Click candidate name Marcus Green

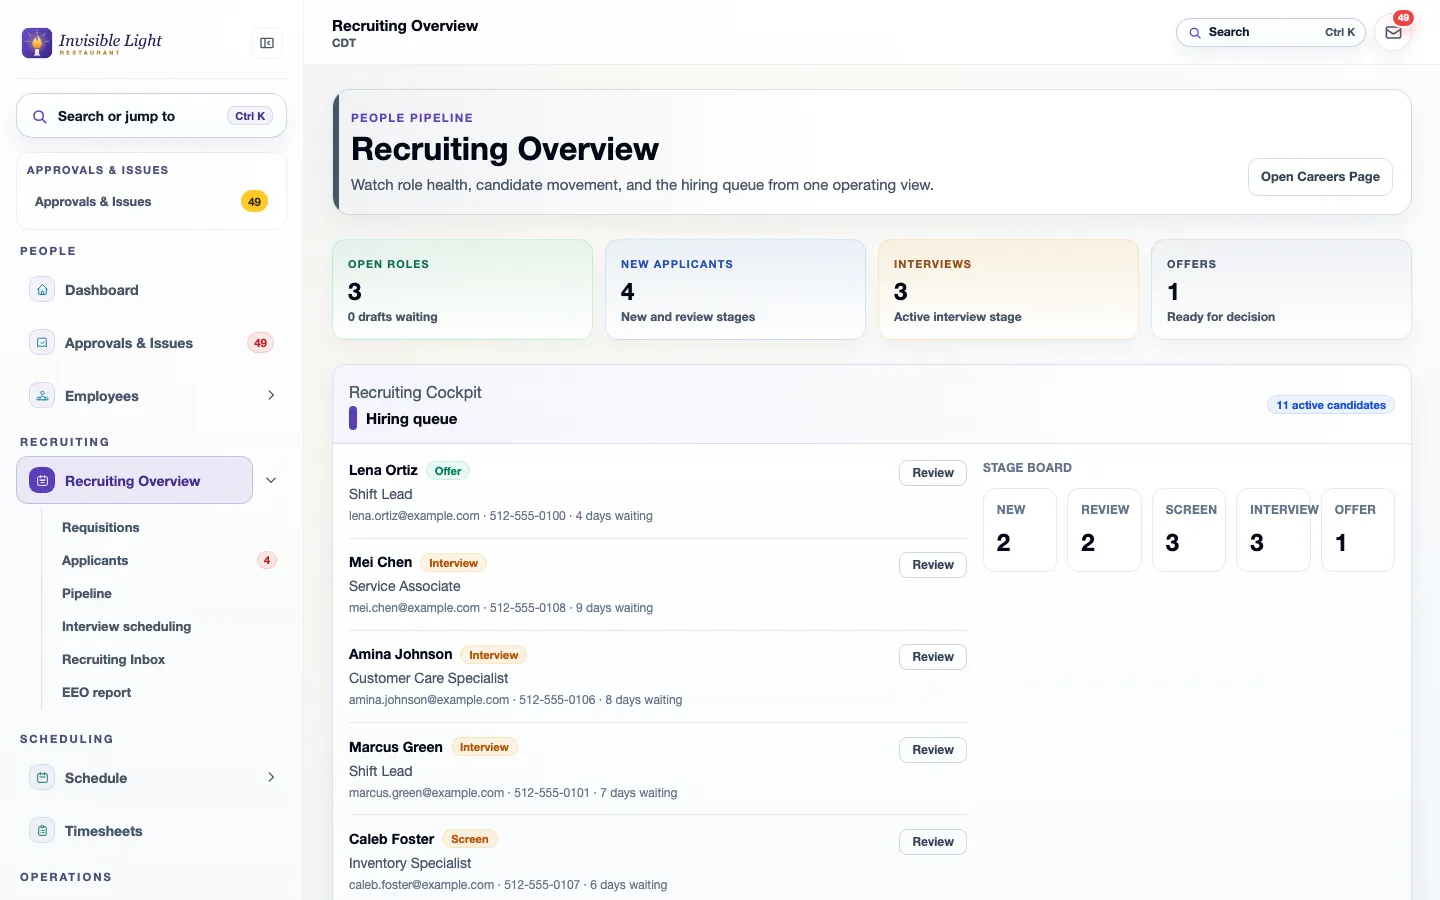coord(395,747)
